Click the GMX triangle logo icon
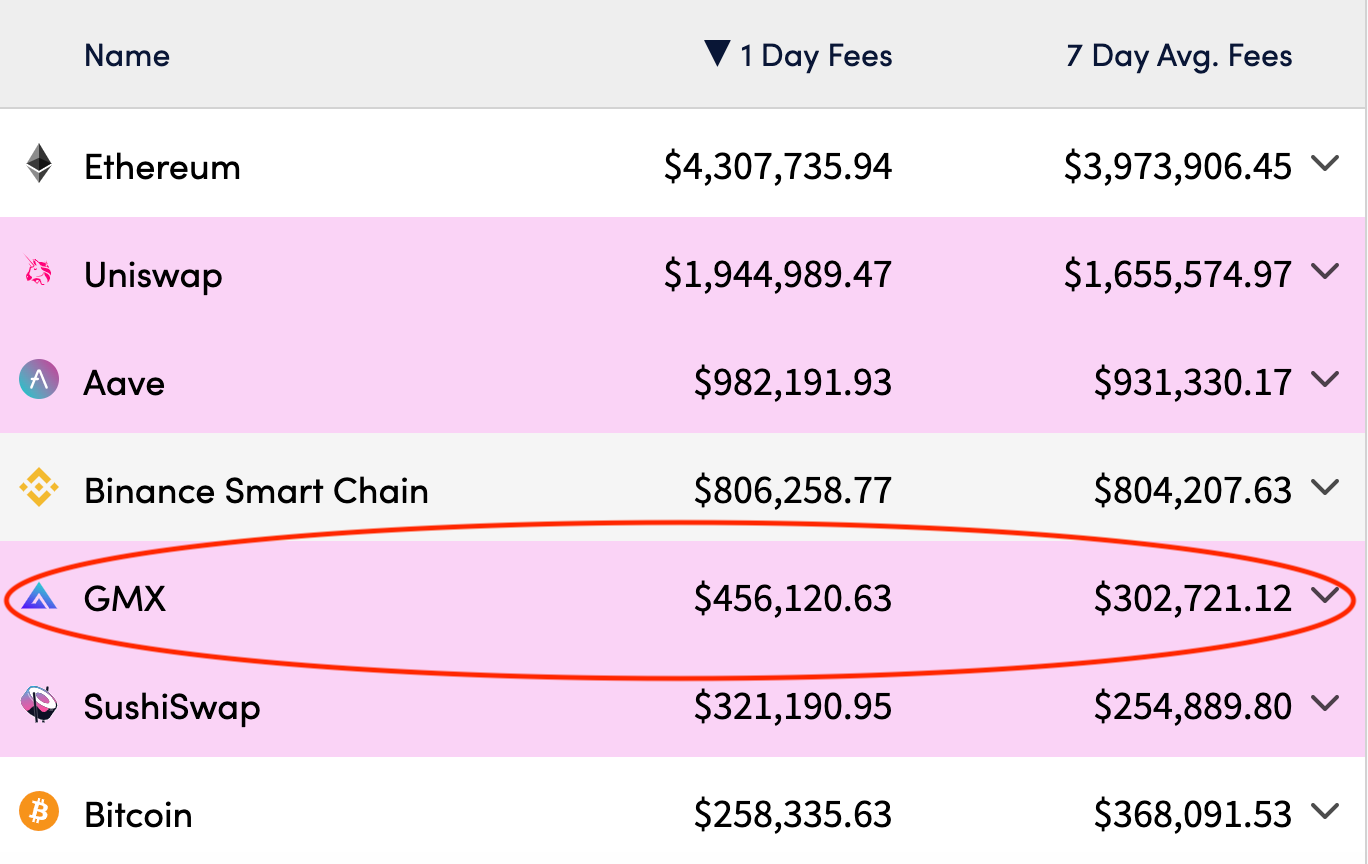Screen dimensions: 1368x864 pyautogui.click(x=39, y=598)
